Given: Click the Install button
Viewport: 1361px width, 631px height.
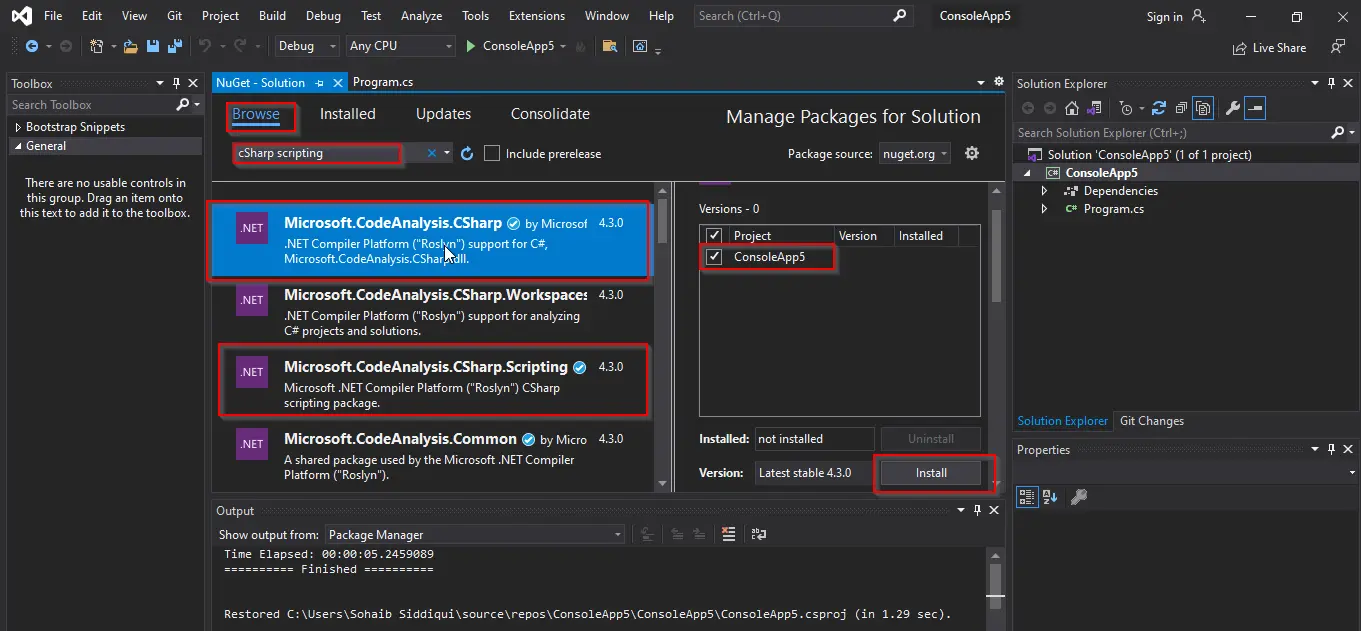Looking at the screenshot, I should point(931,473).
